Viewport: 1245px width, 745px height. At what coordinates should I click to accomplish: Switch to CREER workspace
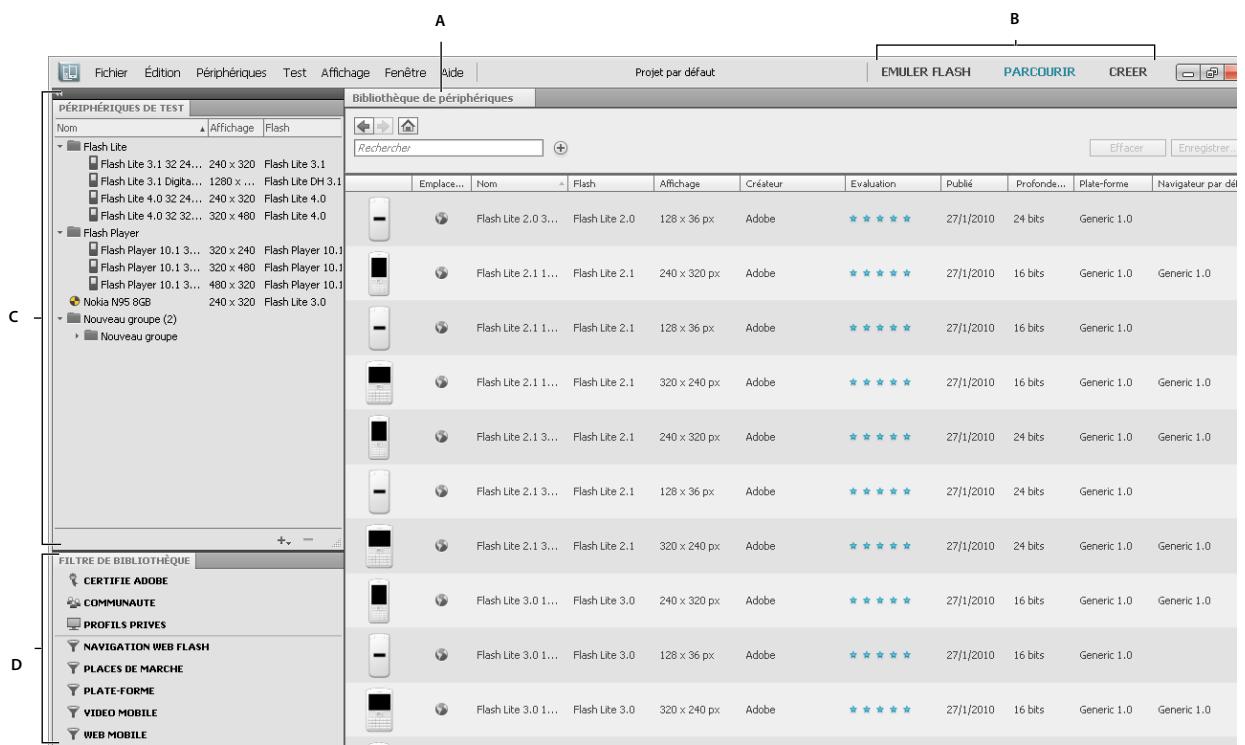pos(1128,73)
